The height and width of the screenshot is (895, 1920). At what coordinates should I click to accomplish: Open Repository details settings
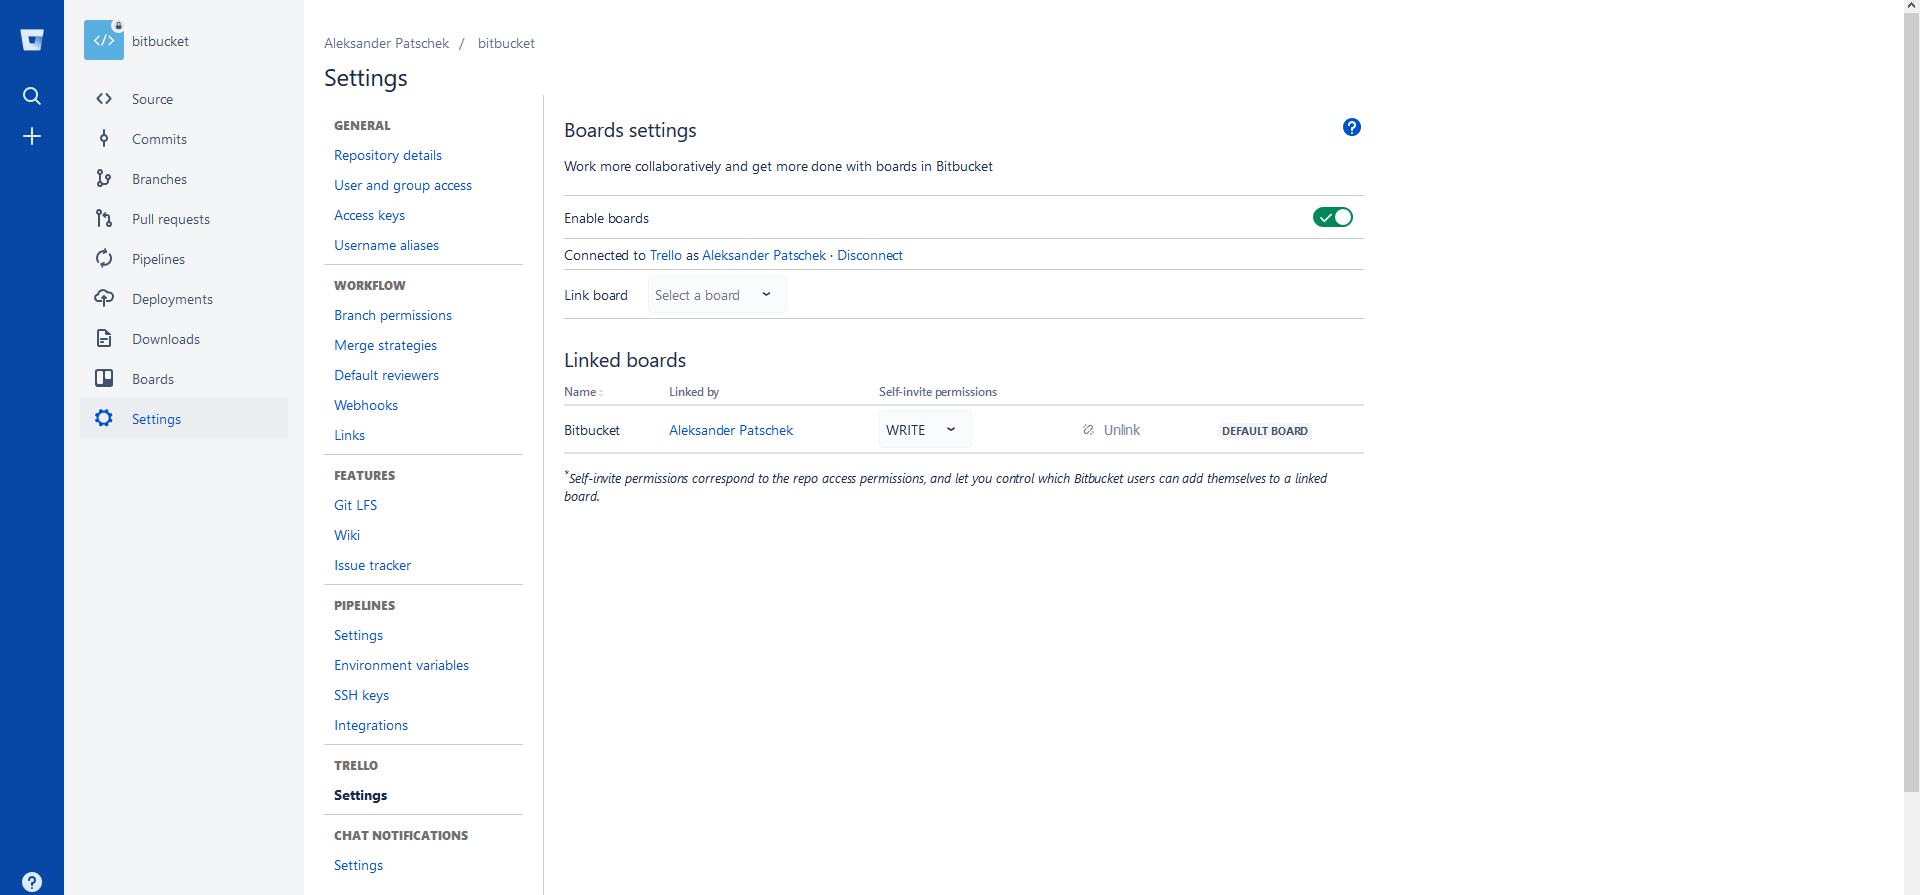click(x=388, y=155)
